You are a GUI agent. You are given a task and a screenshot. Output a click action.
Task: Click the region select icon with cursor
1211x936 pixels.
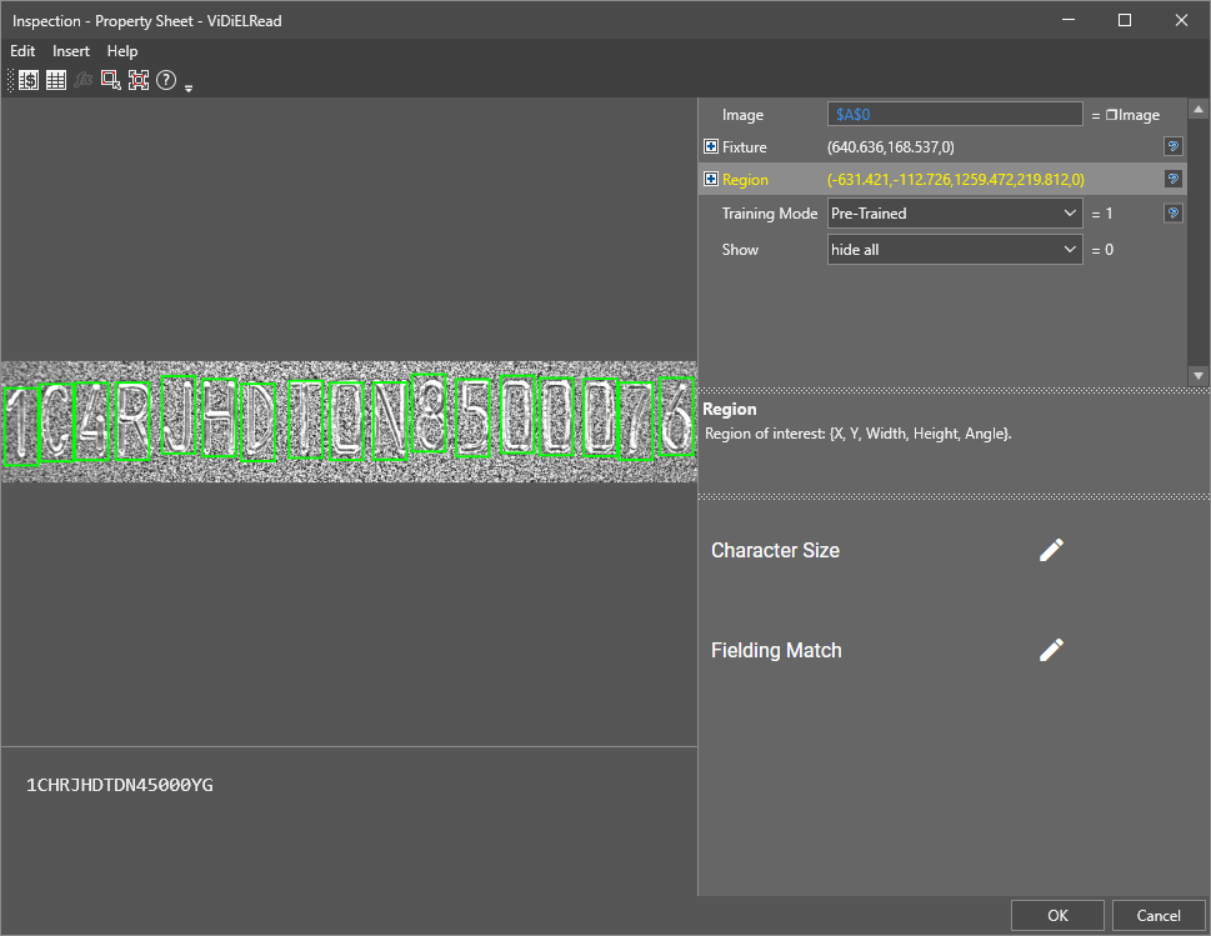(x=111, y=81)
